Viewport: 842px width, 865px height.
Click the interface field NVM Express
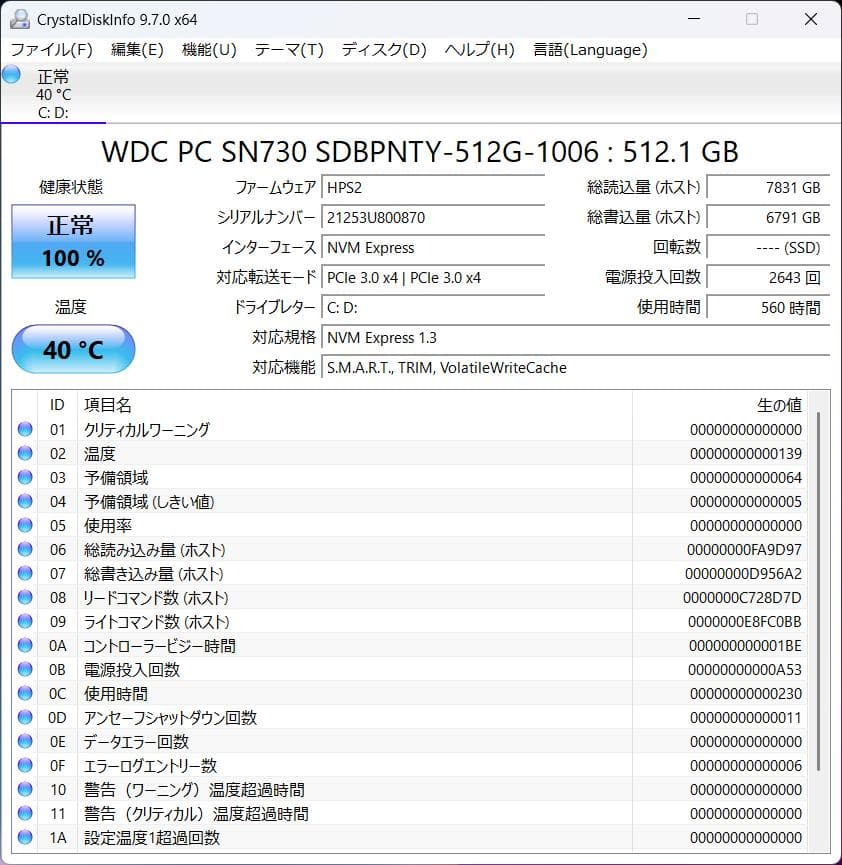pyautogui.click(x=433, y=248)
